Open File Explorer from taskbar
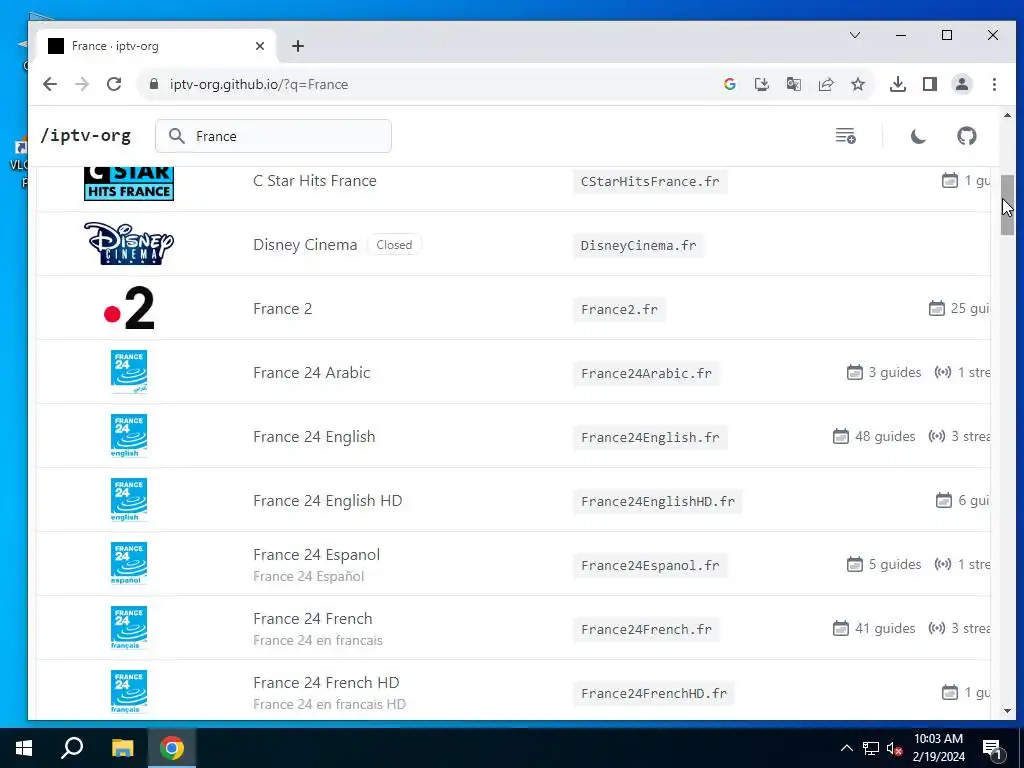The image size is (1024, 768). click(x=122, y=748)
